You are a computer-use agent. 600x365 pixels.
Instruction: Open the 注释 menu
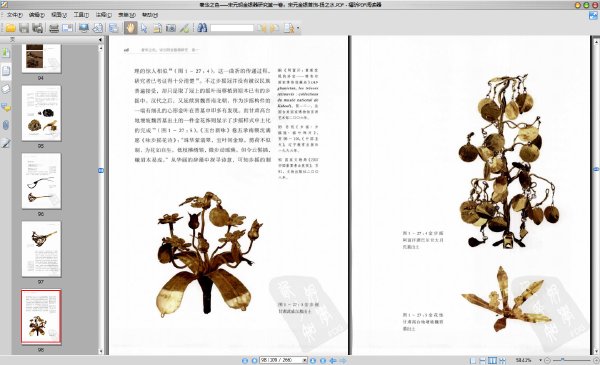click(103, 15)
